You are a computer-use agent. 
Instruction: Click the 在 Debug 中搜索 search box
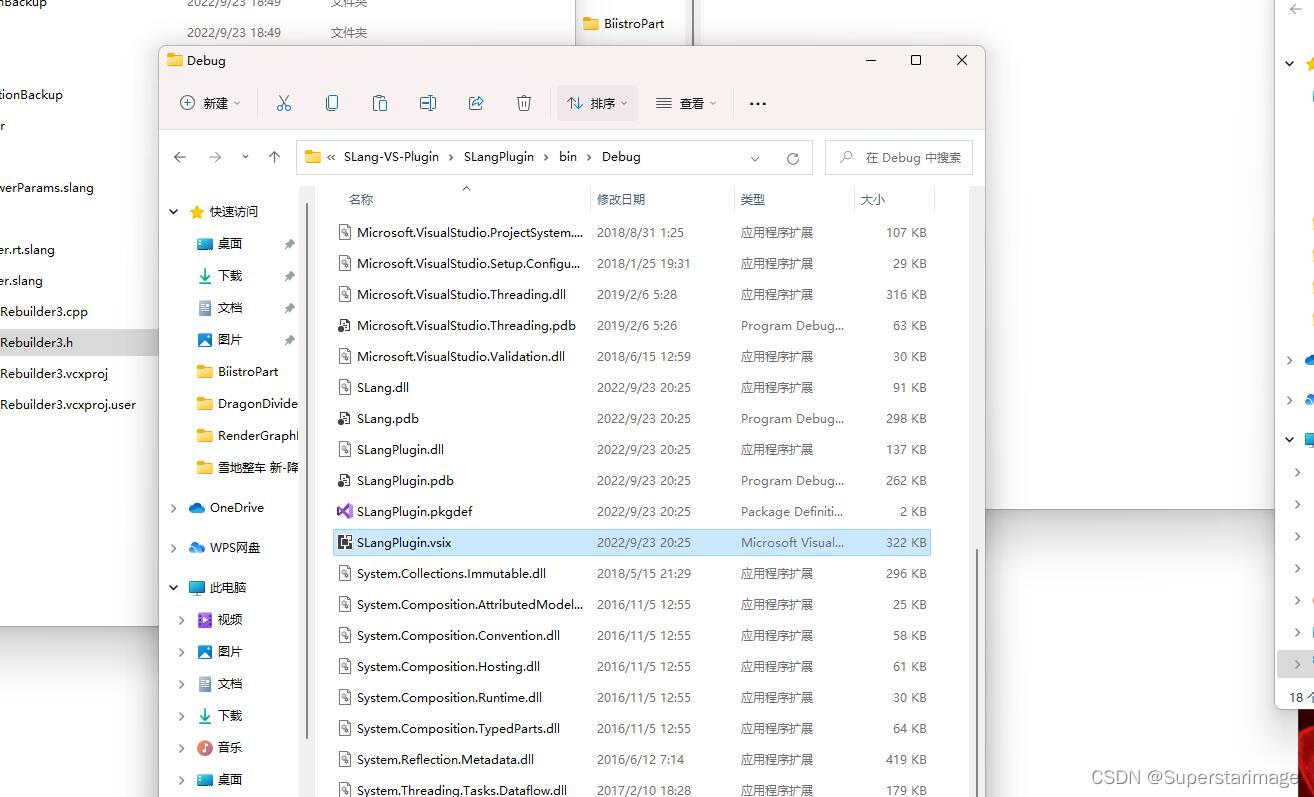tap(898, 157)
